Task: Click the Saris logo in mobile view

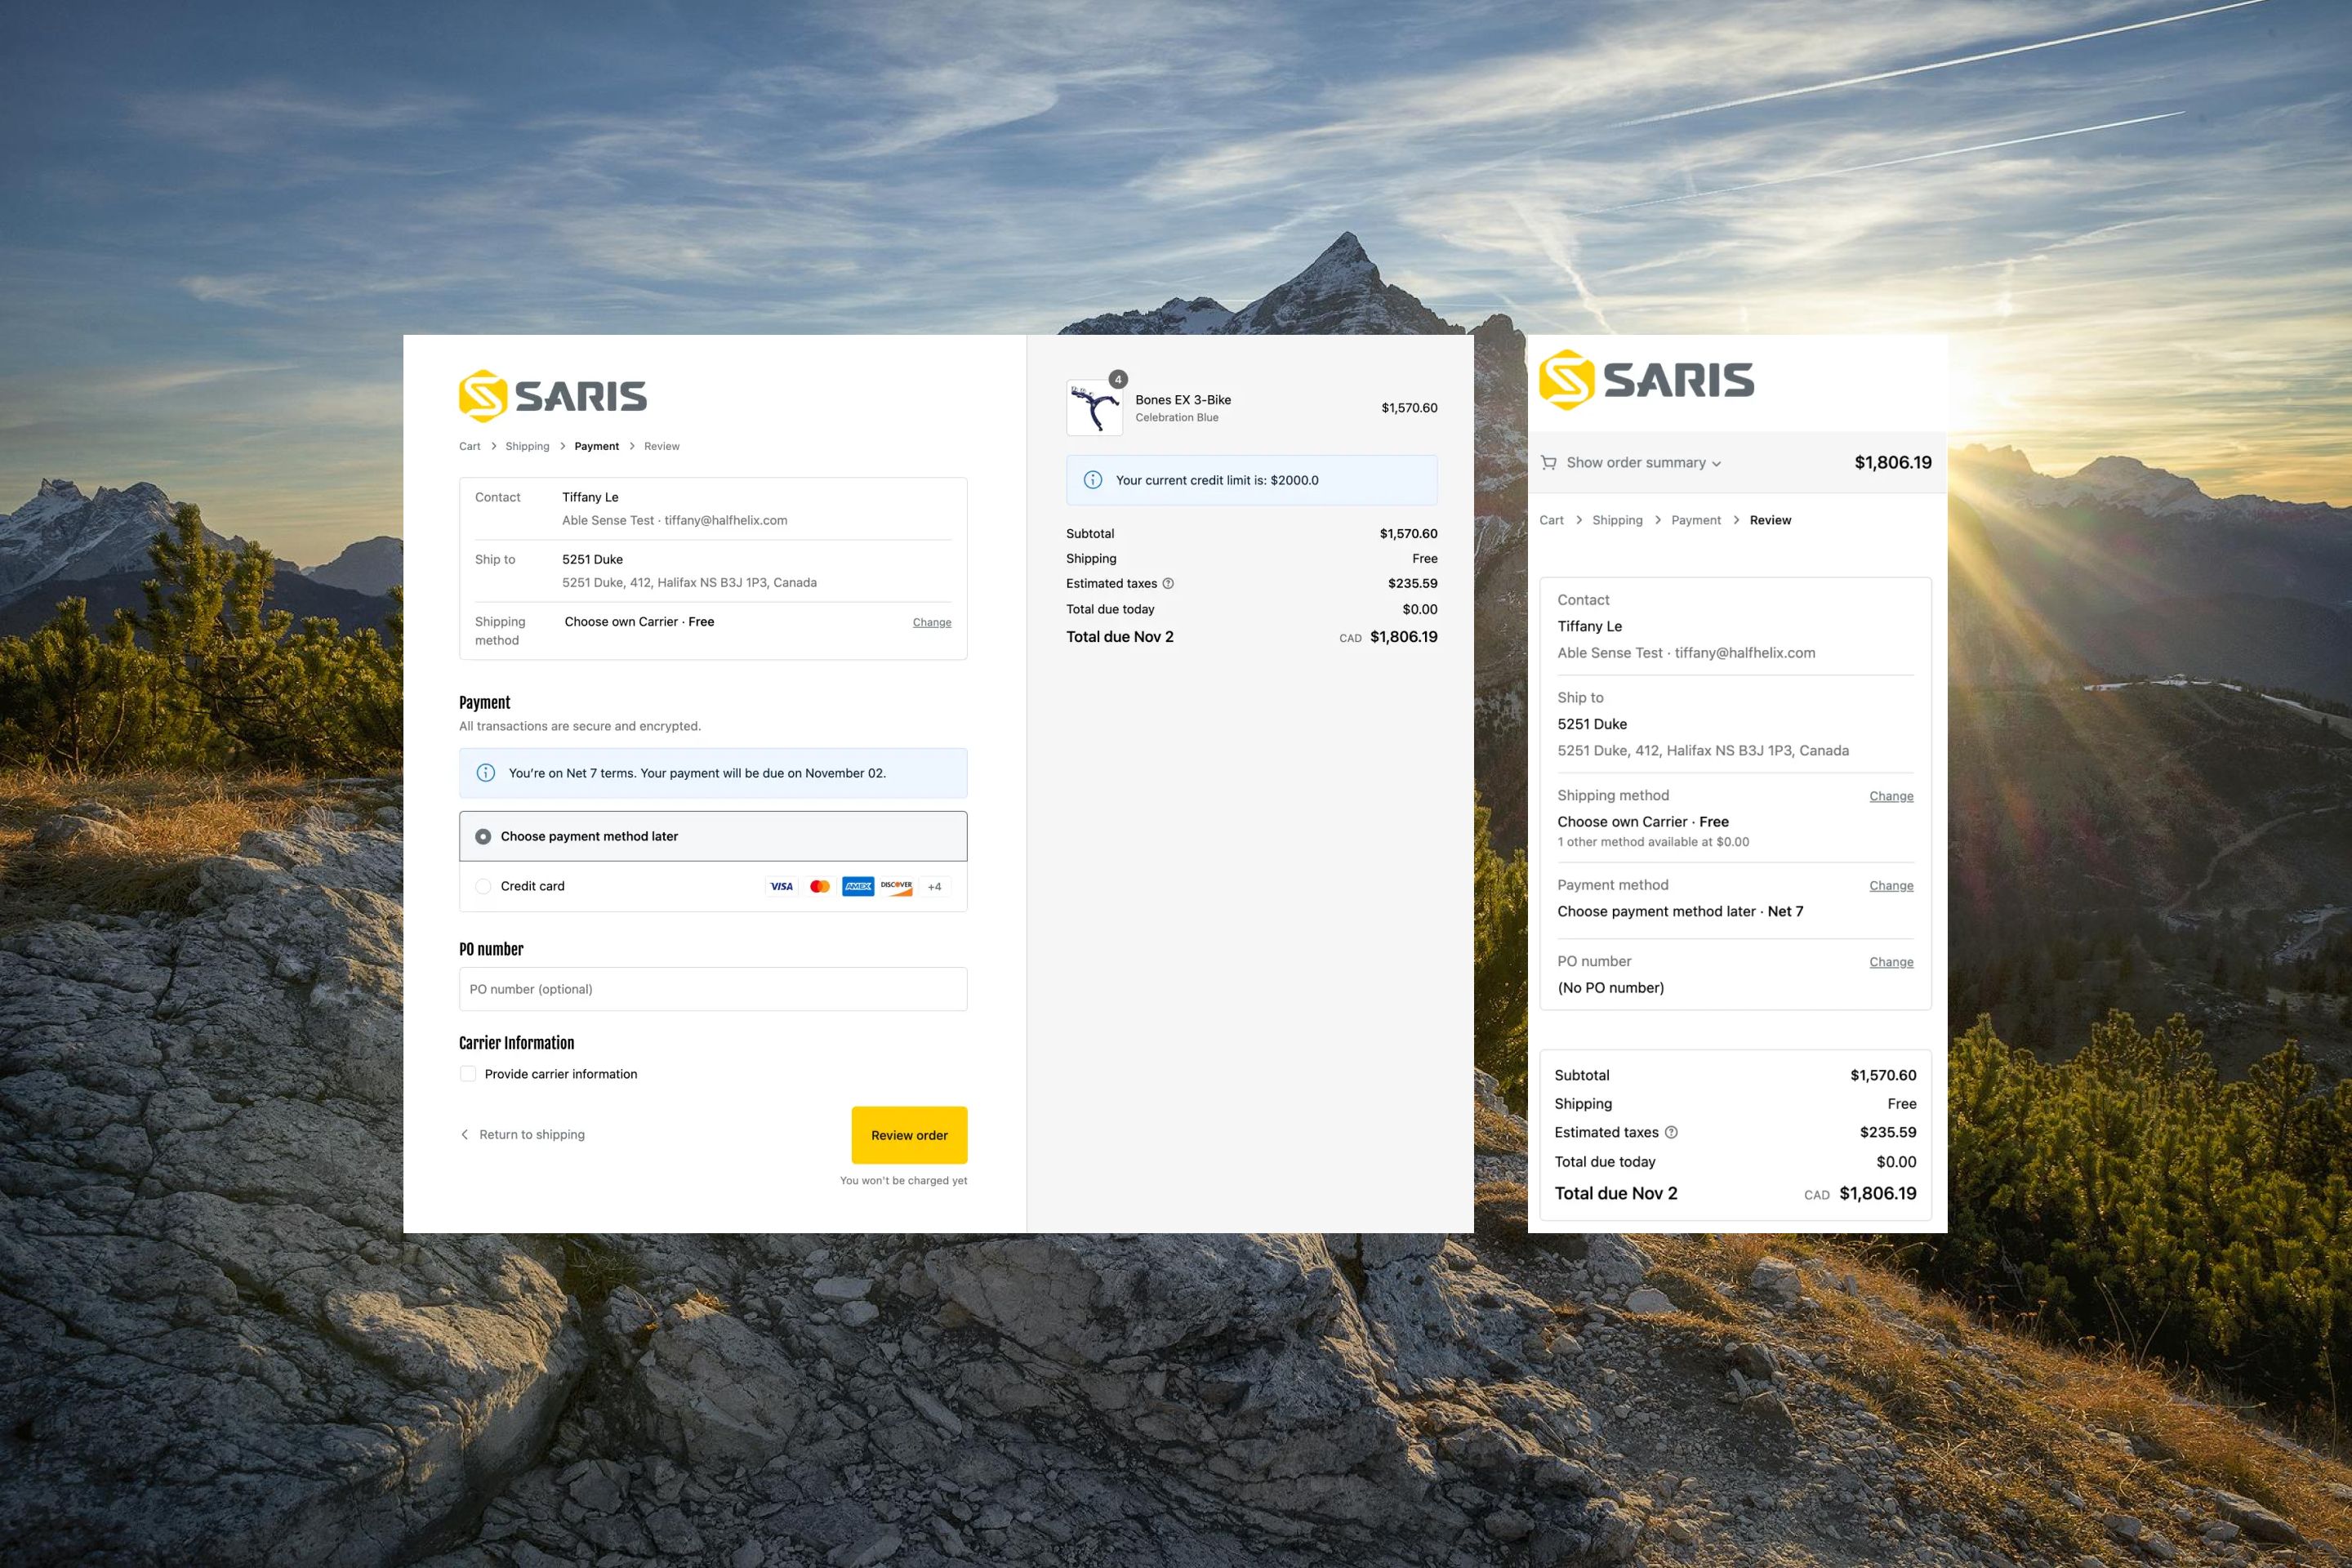Action: tap(1646, 380)
